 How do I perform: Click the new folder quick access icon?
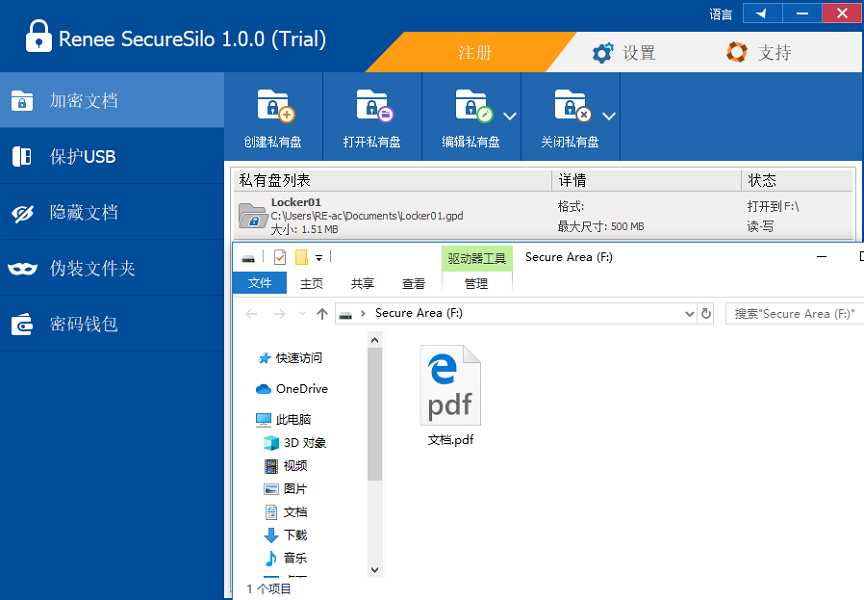point(301,257)
